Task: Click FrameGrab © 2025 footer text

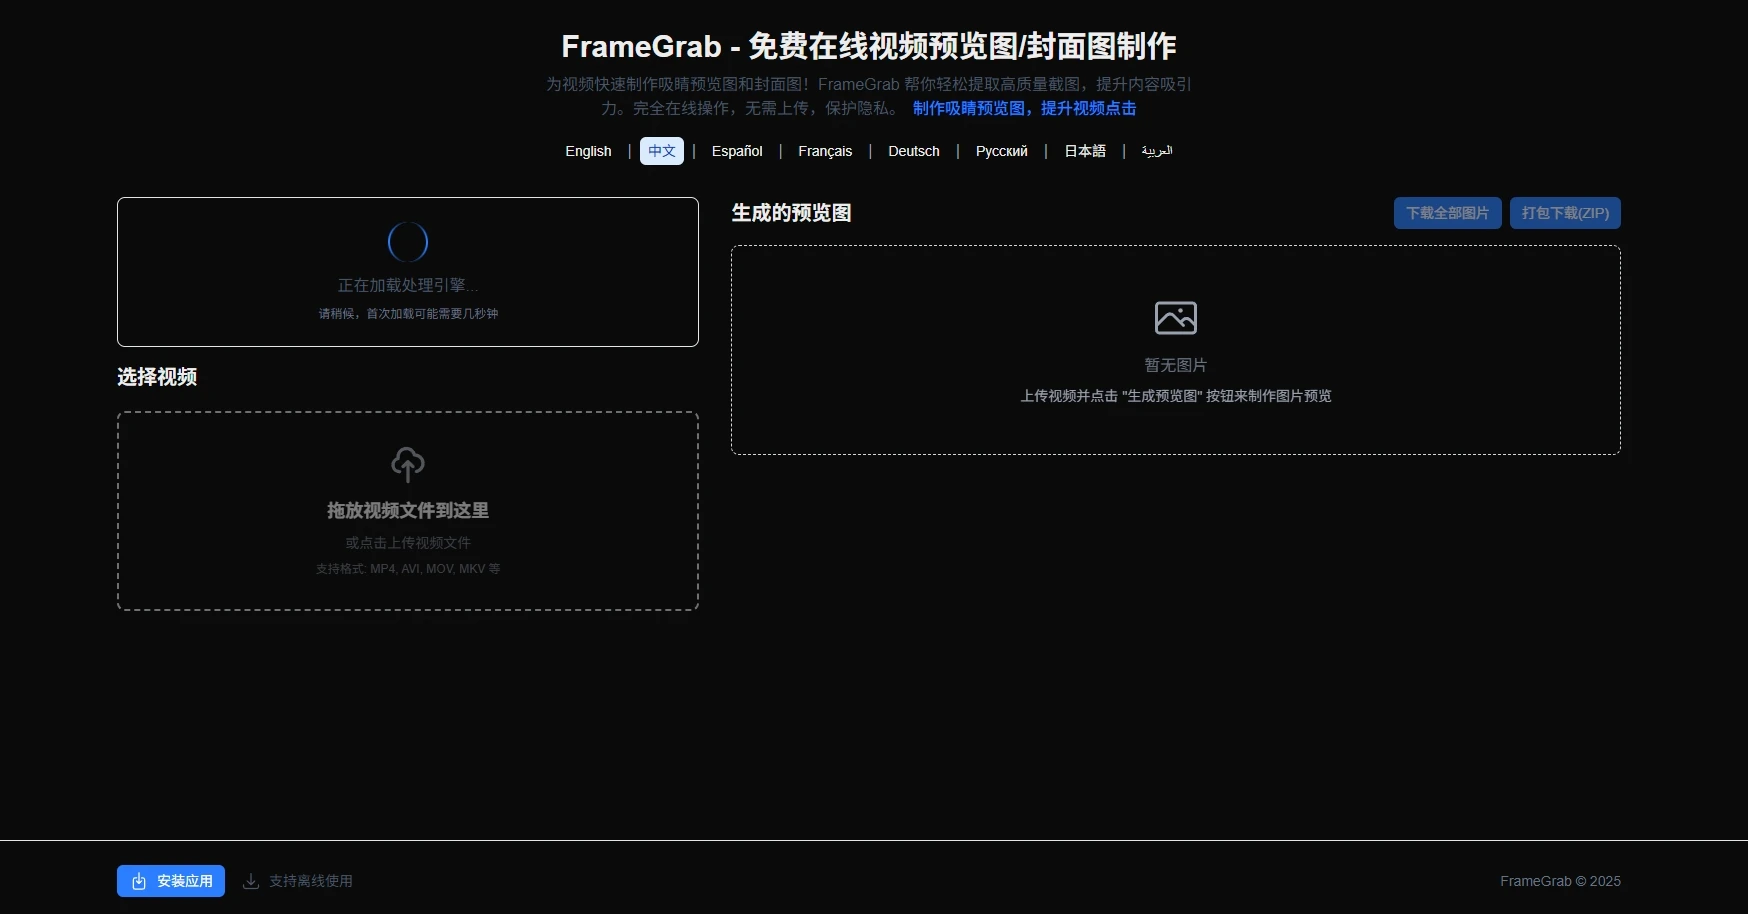Action: (x=1560, y=881)
